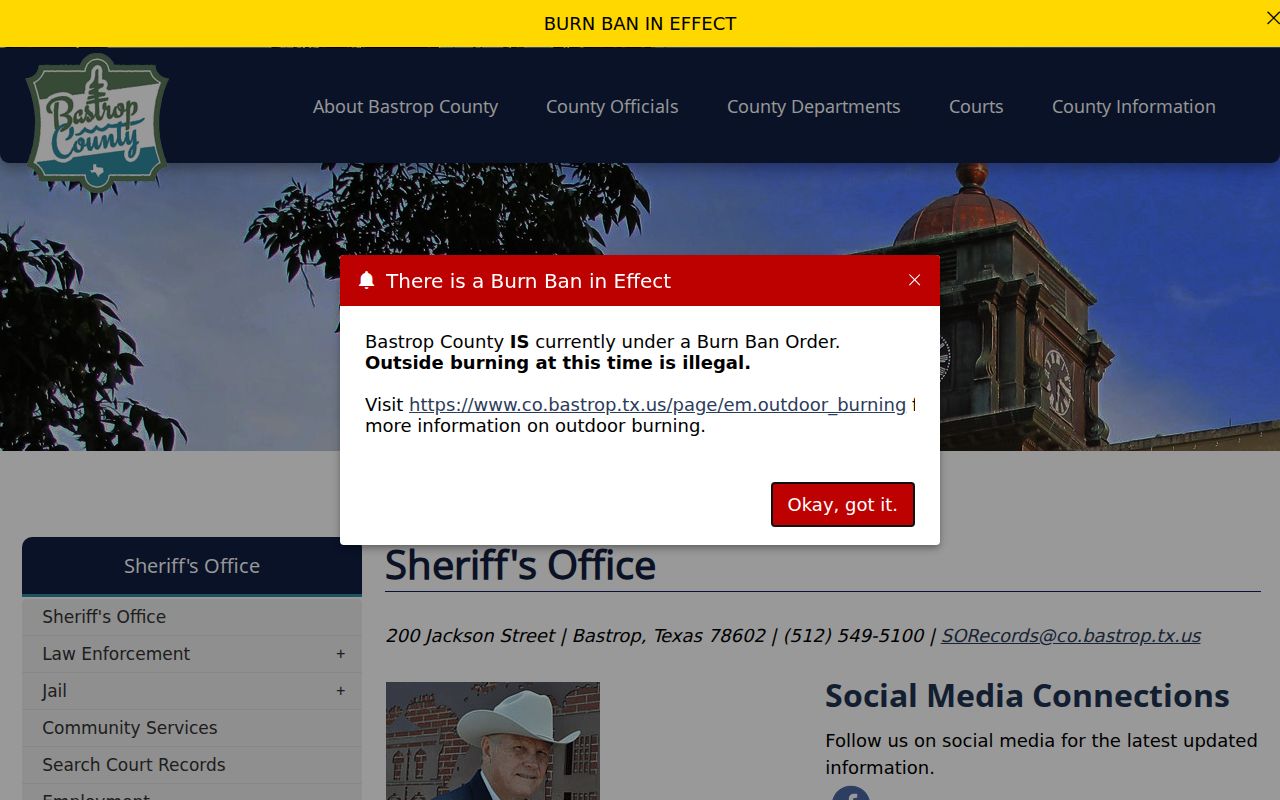Open County Officials menu
Viewport: 1280px width, 800px height.
(x=612, y=106)
